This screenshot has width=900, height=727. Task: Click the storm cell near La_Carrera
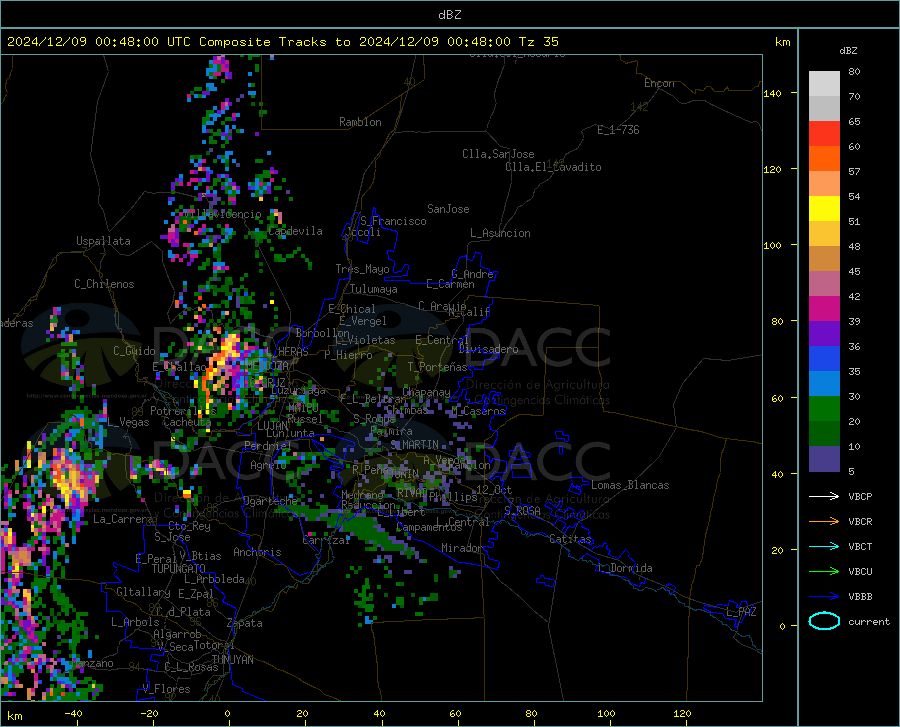(x=72, y=479)
